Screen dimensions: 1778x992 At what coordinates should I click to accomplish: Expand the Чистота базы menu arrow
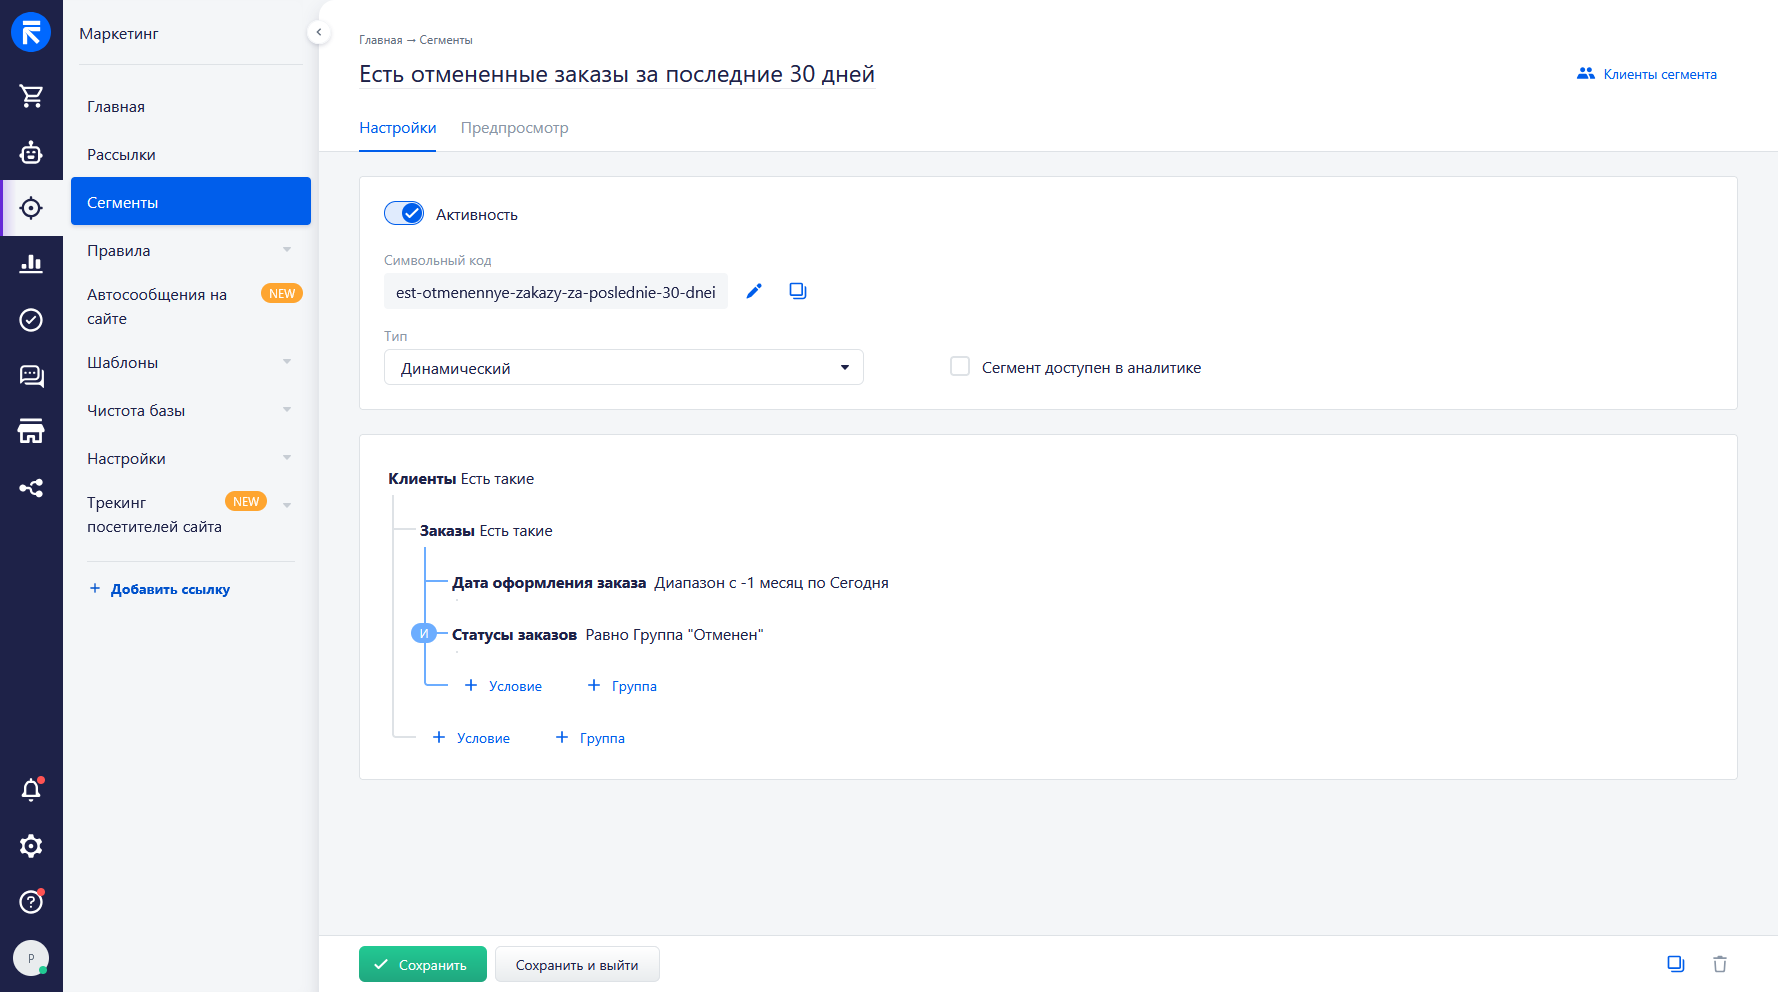coord(287,410)
